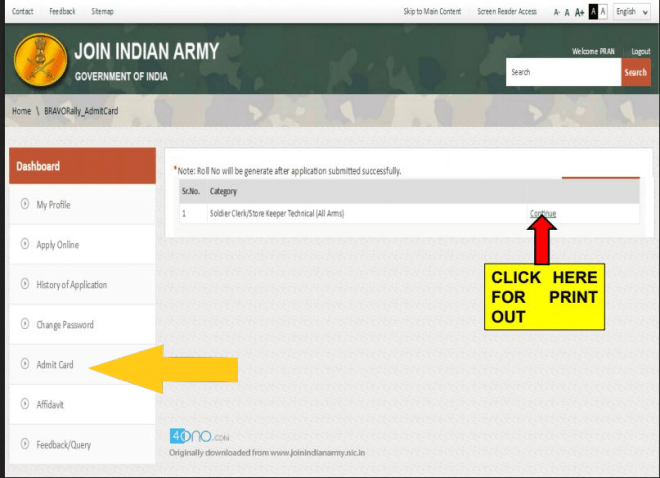660x478 pixels.
Task: Click the circle arrow icon beside Apply Online
Action: tap(25, 244)
